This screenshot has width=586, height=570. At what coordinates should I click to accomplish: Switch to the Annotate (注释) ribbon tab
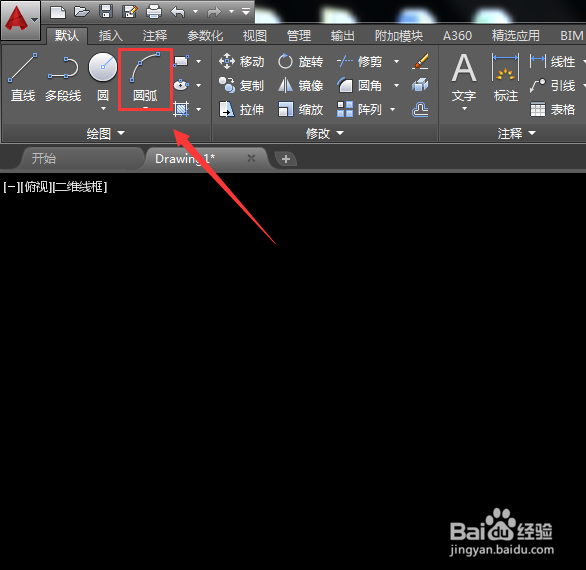[155, 36]
